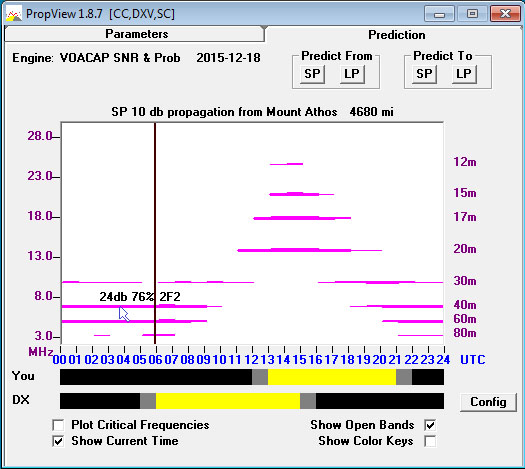The height and width of the screenshot is (469, 525).
Task: Uncheck Show Open Bands checkbox
Action: (430, 425)
